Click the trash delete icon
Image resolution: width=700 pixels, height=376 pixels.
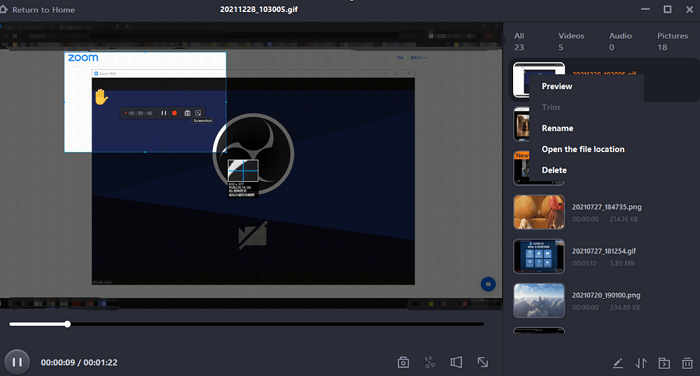pyautogui.click(x=688, y=363)
